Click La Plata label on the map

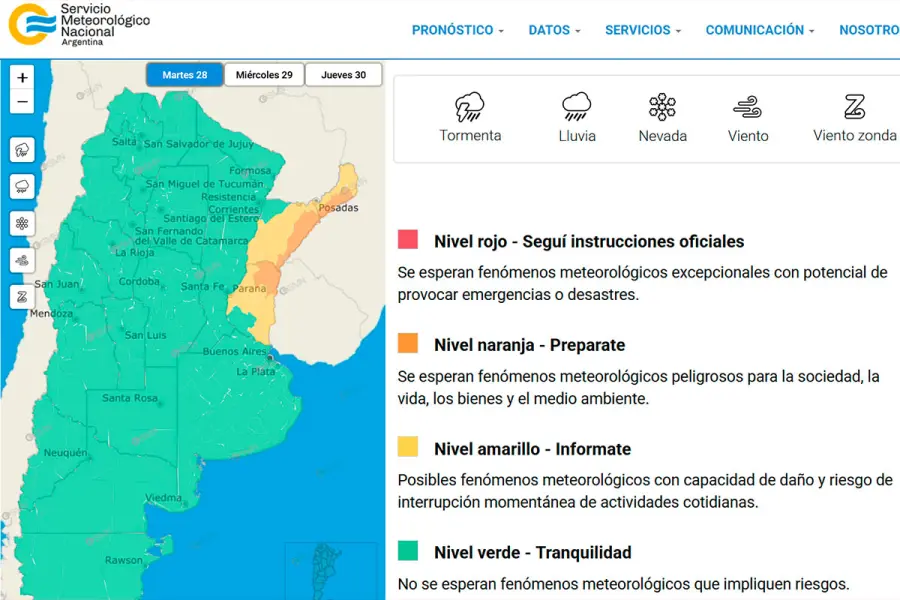[x=256, y=371]
